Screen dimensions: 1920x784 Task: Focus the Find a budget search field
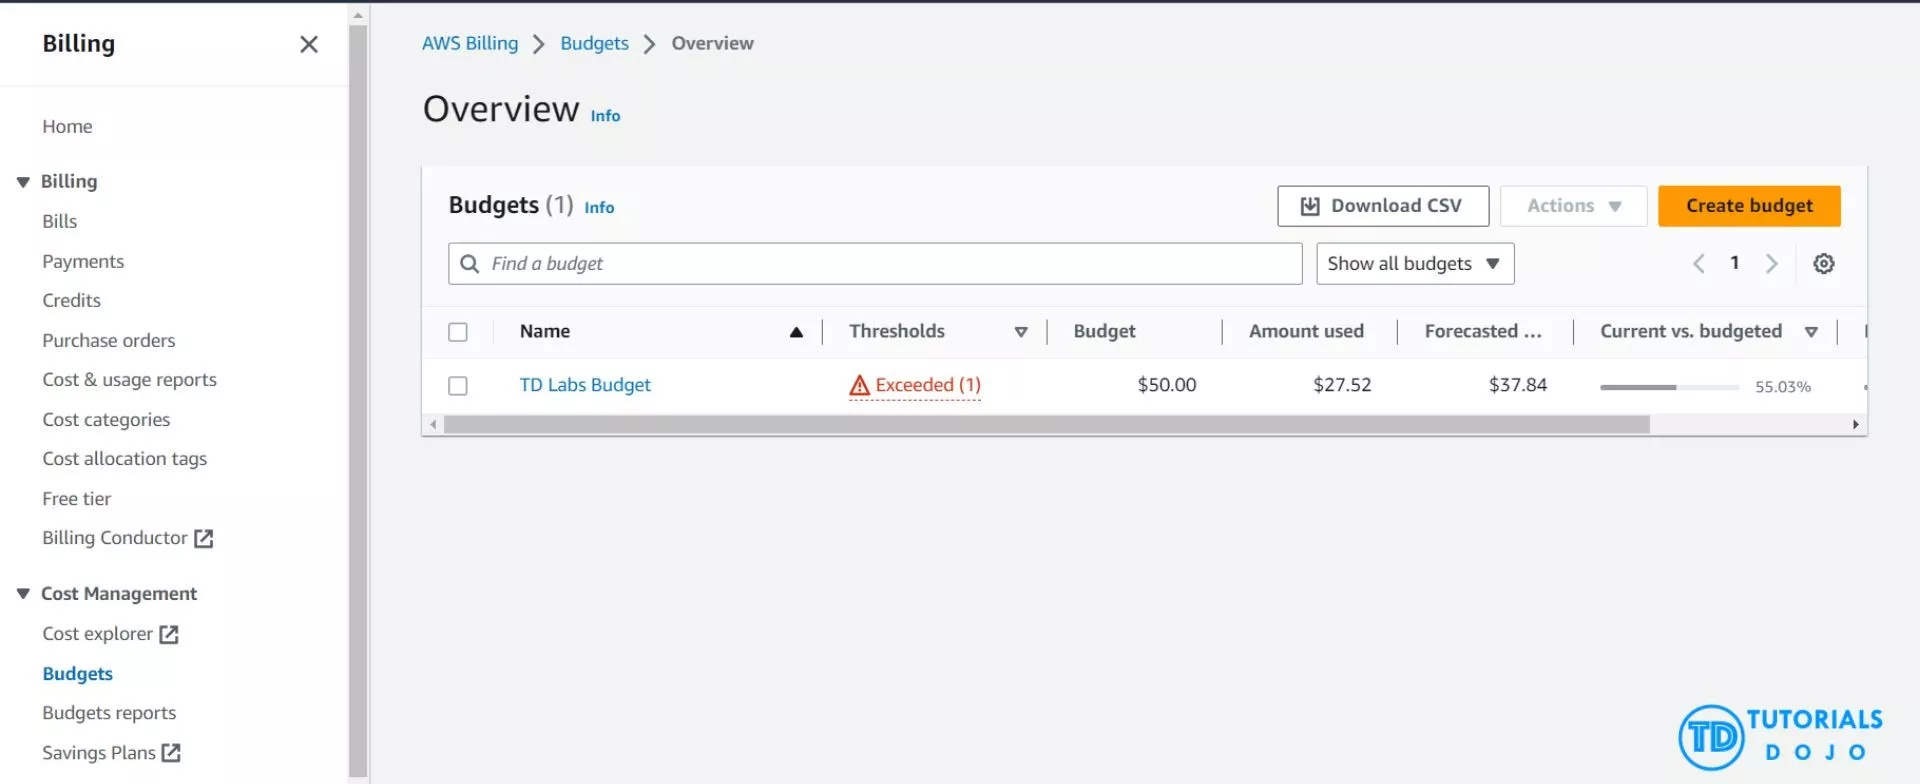click(x=875, y=264)
